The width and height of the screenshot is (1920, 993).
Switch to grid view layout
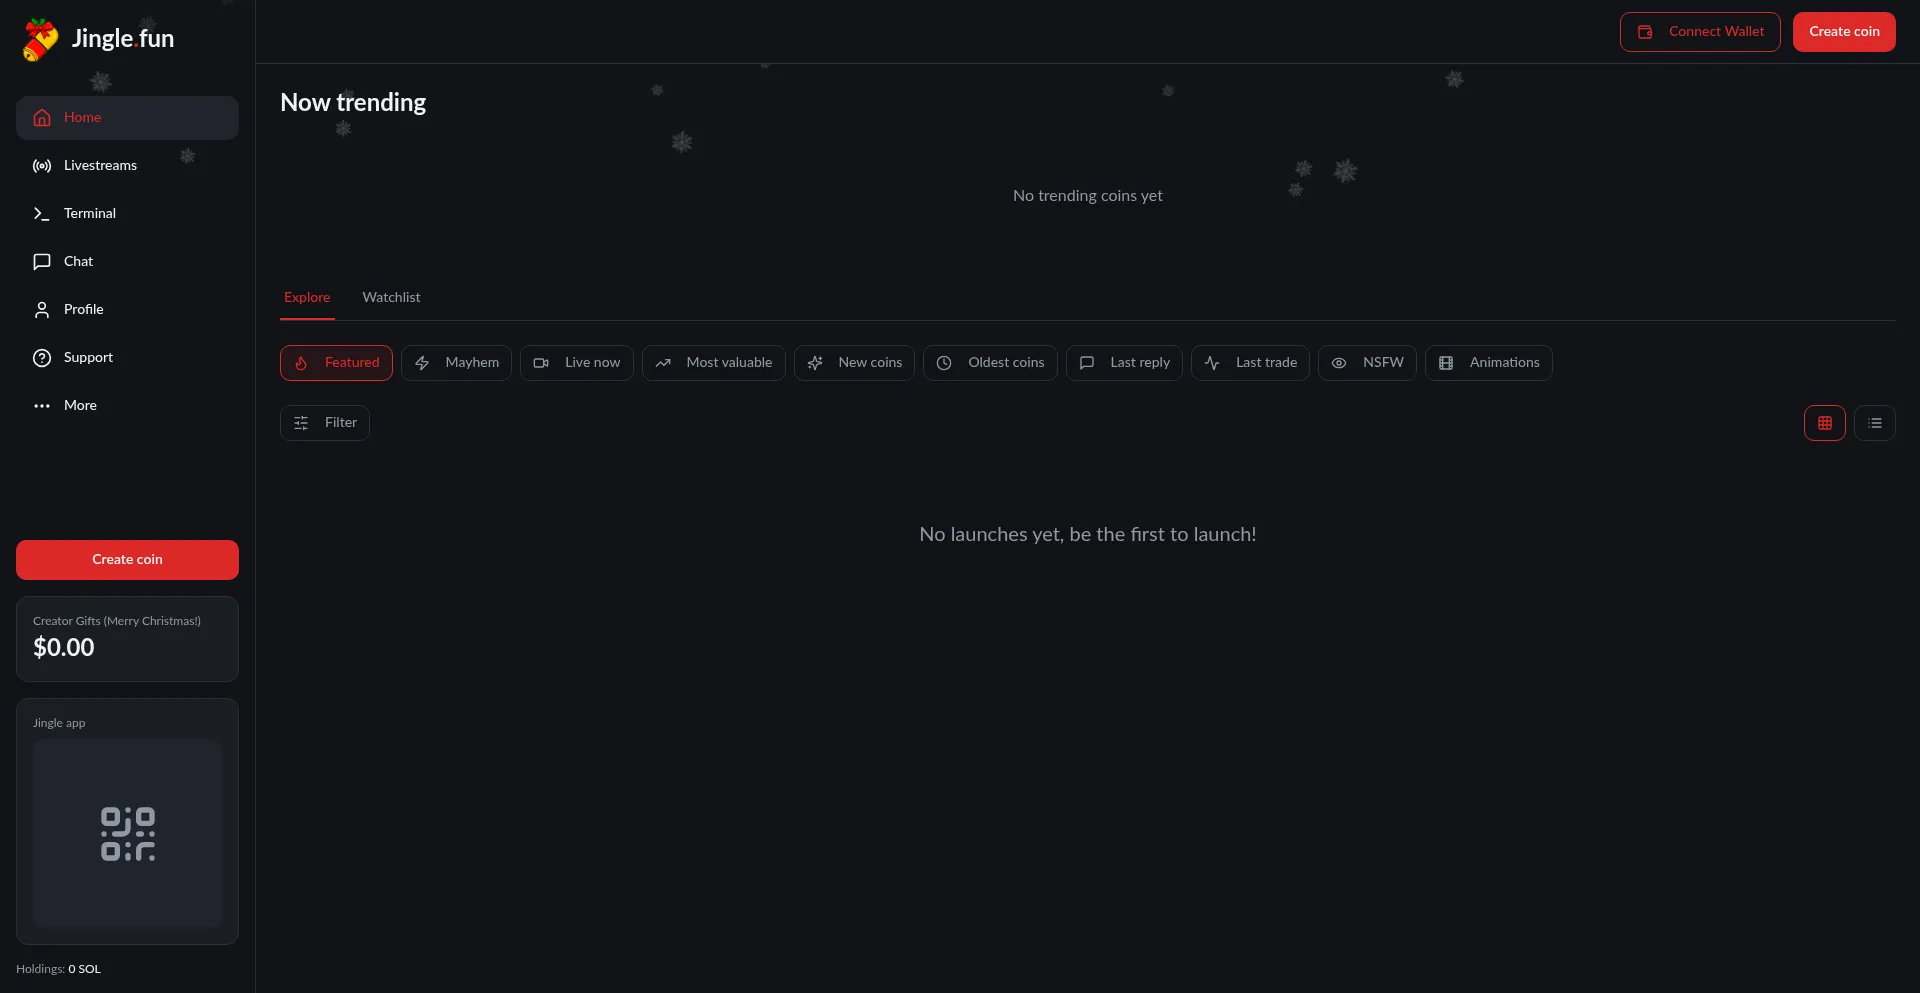[1824, 423]
